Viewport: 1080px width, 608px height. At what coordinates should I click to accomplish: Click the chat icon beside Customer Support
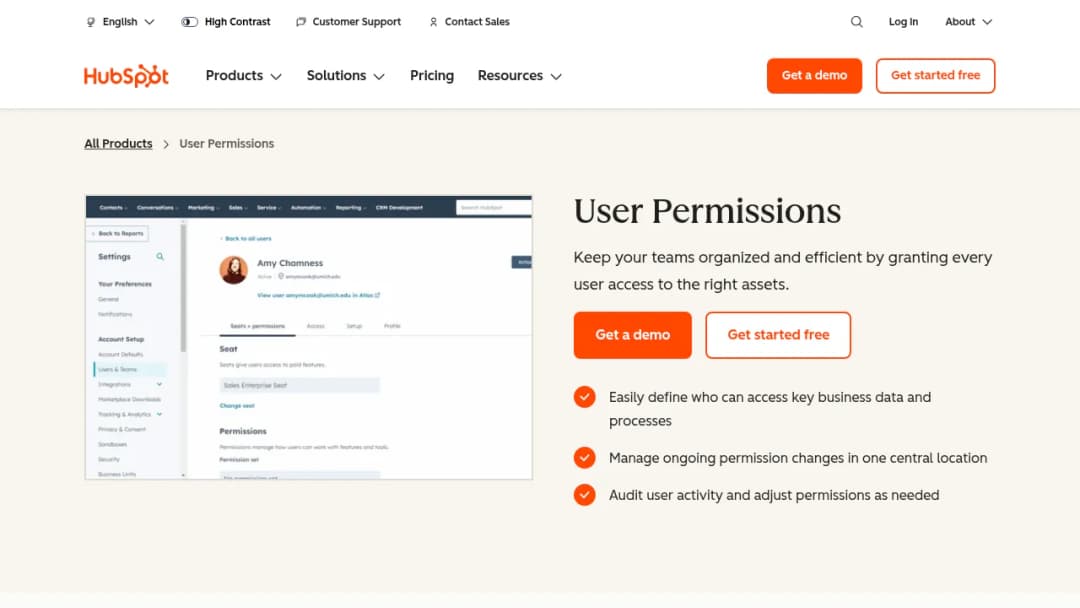click(301, 22)
